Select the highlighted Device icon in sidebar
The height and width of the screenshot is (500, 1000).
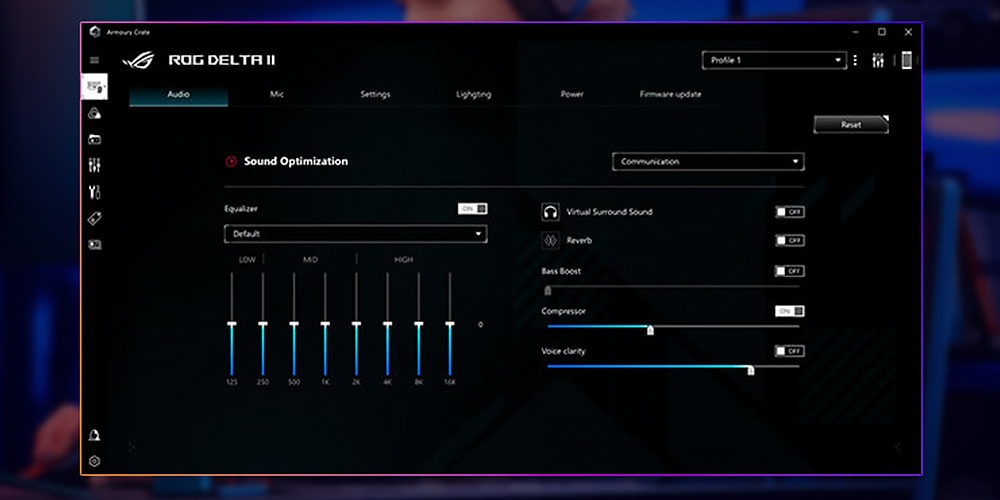click(x=94, y=86)
